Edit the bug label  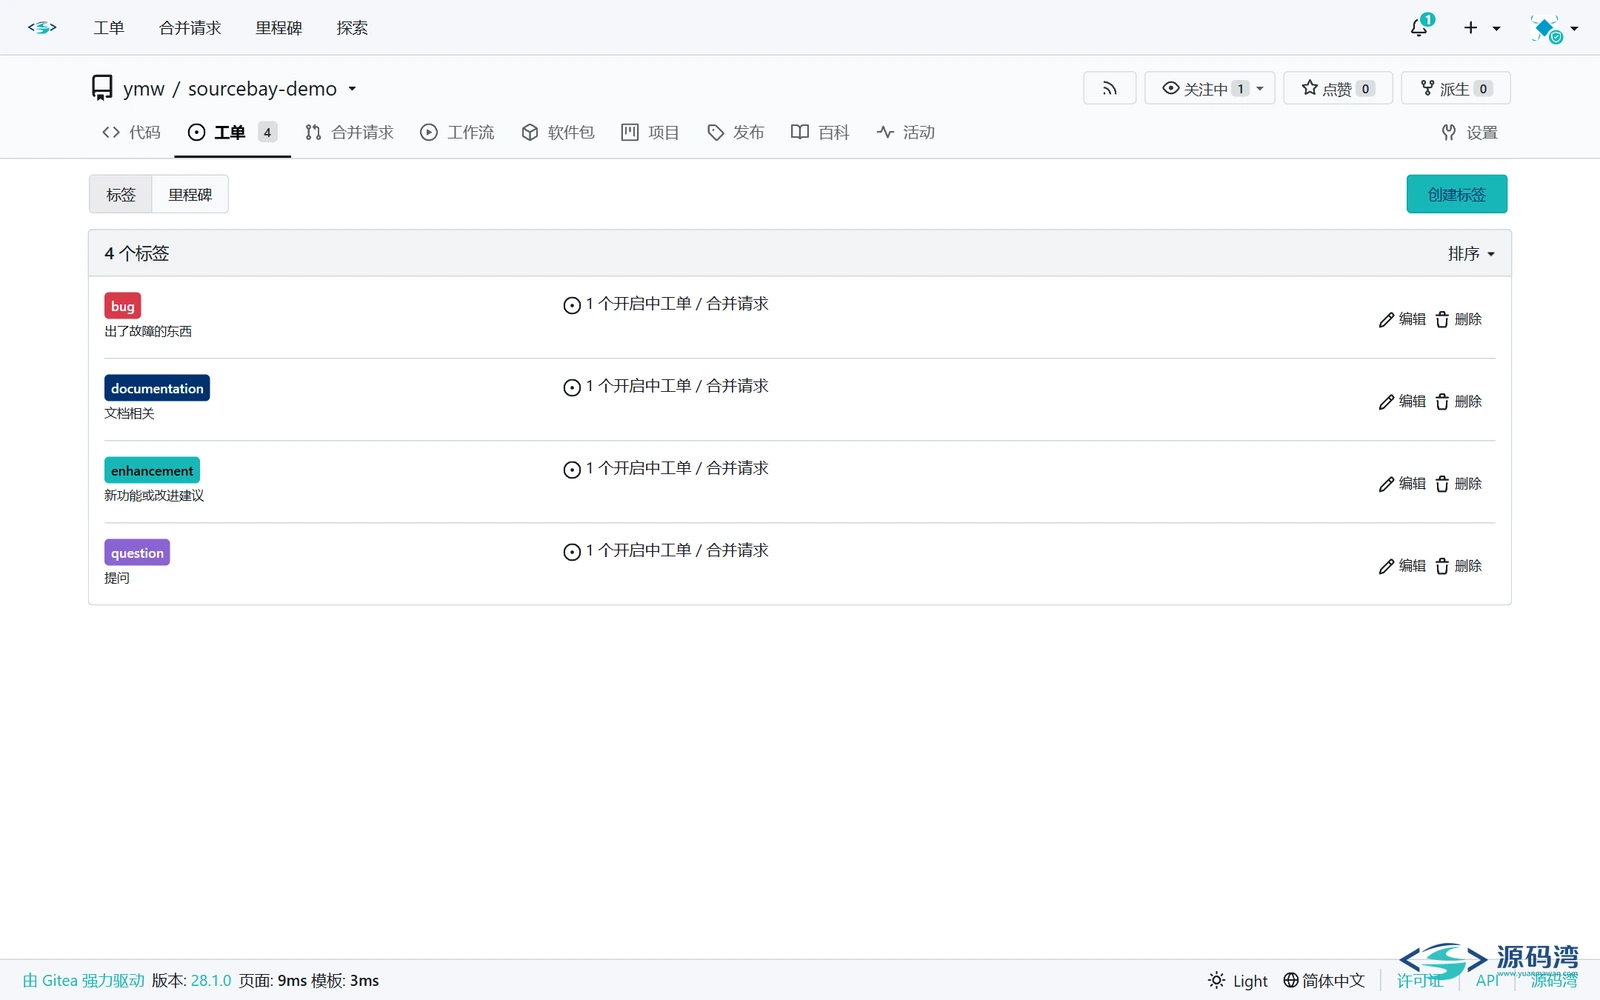tap(1402, 319)
